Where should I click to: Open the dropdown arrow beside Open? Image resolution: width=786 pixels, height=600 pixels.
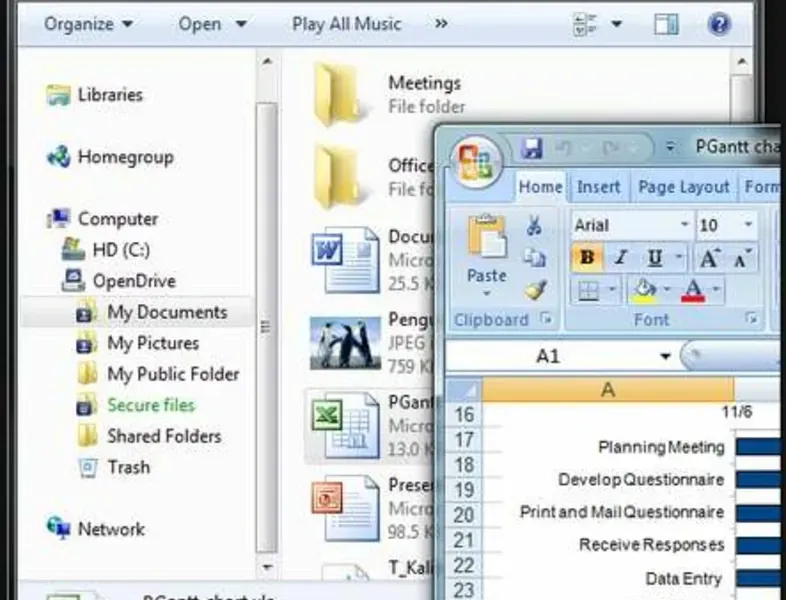pos(241,24)
